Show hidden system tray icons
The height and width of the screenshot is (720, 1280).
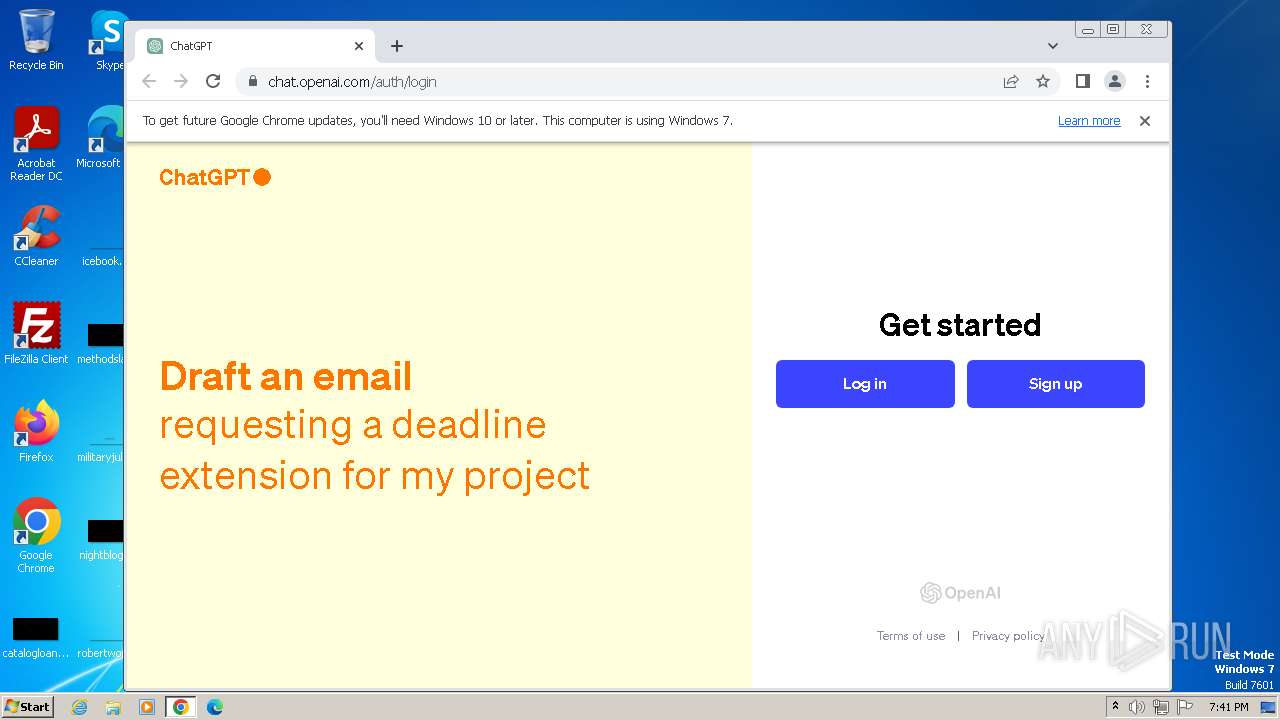click(x=1116, y=707)
